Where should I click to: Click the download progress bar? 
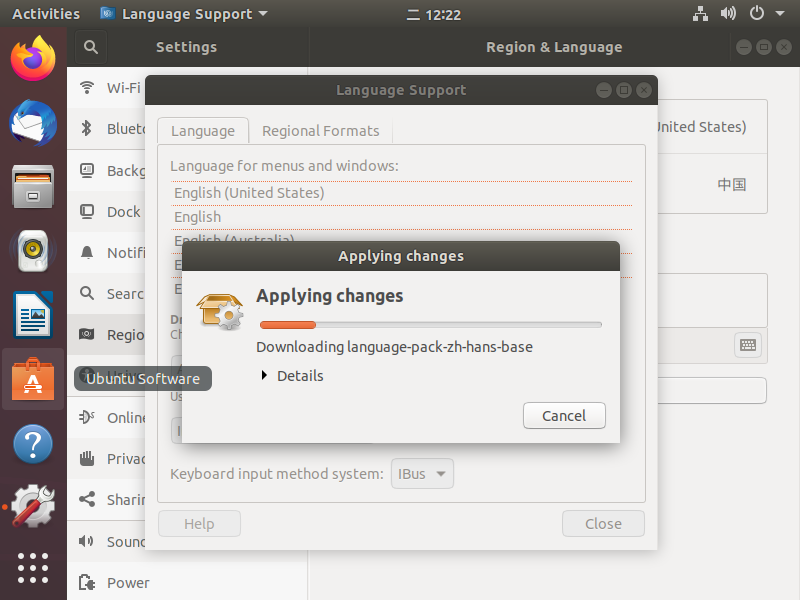pos(431,324)
